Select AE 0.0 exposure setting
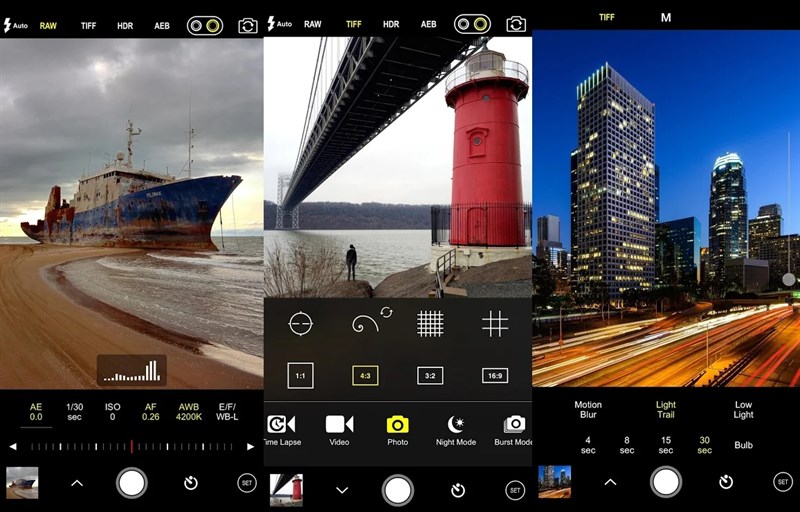Viewport: 800px width, 512px height. click(x=36, y=412)
